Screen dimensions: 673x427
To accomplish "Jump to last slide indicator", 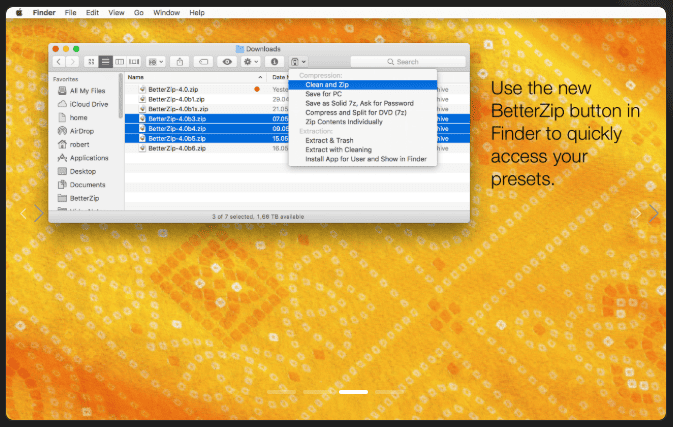I will point(390,392).
